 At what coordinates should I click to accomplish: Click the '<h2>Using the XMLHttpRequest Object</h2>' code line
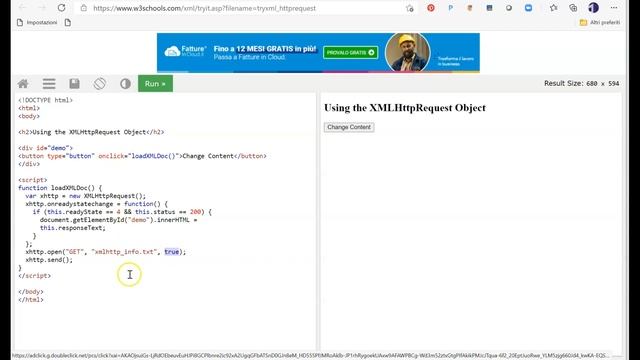pyautogui.click(x=91, y=132)
